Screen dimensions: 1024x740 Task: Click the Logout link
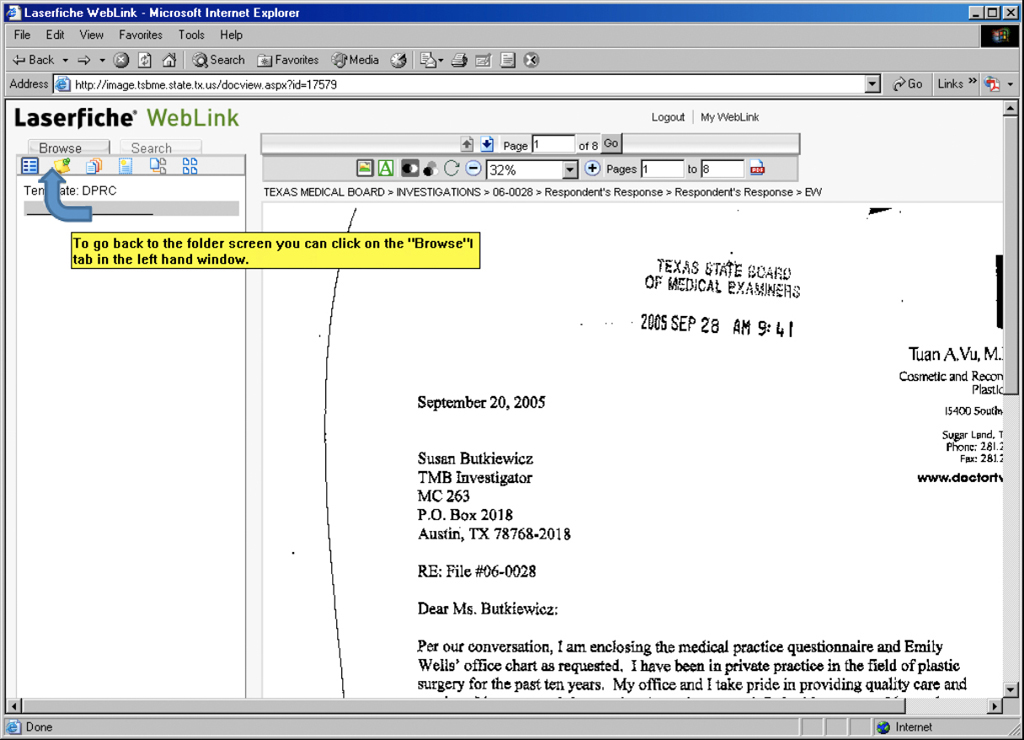(668, 117)
